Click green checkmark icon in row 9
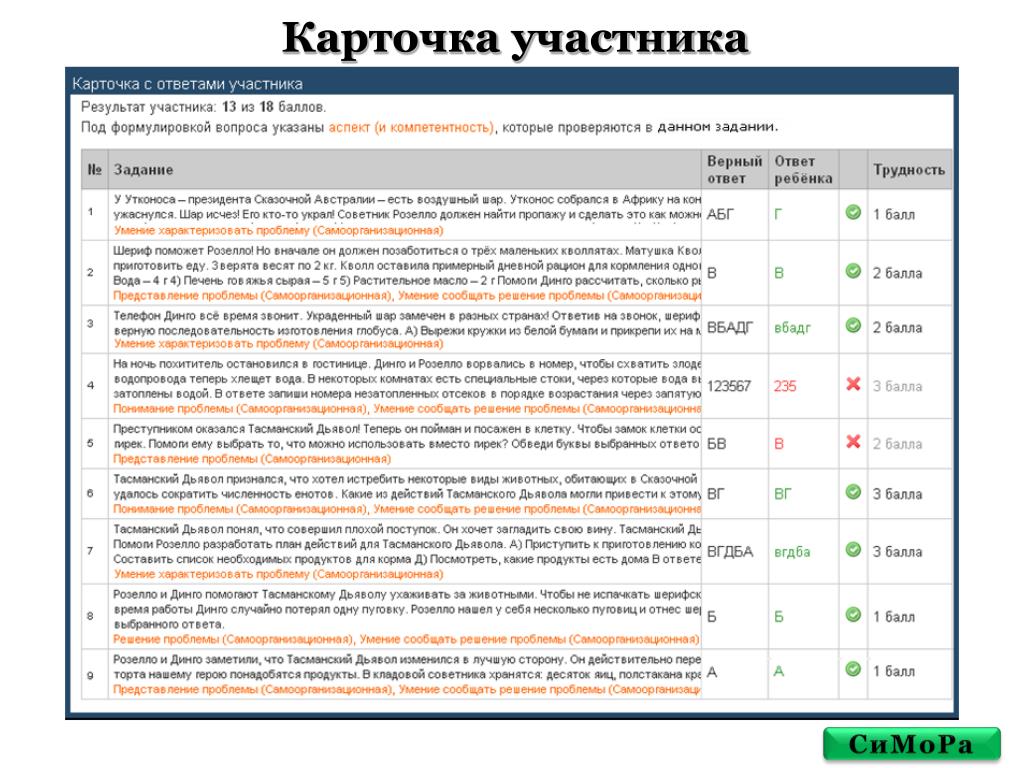1024x768 pixels. (x=853, y=669)
